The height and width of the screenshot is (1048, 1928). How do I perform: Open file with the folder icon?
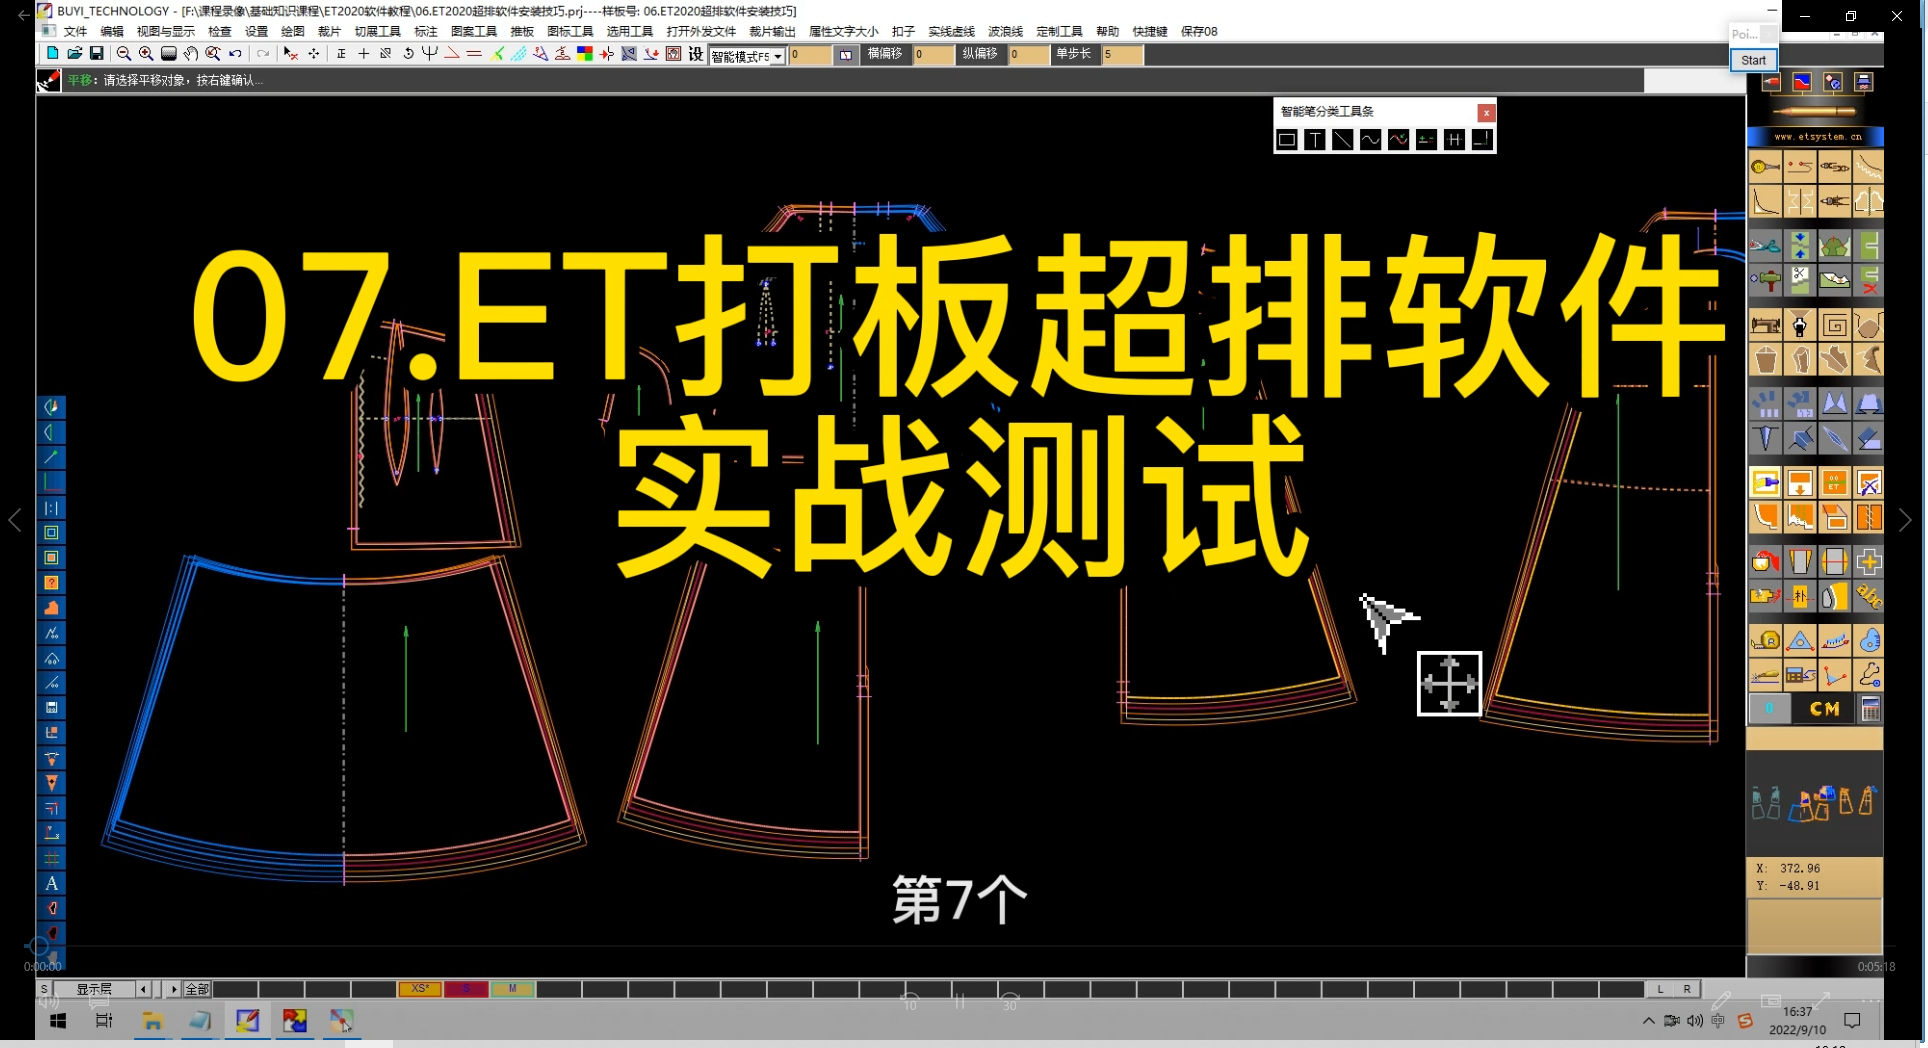(x=75, y=54)
